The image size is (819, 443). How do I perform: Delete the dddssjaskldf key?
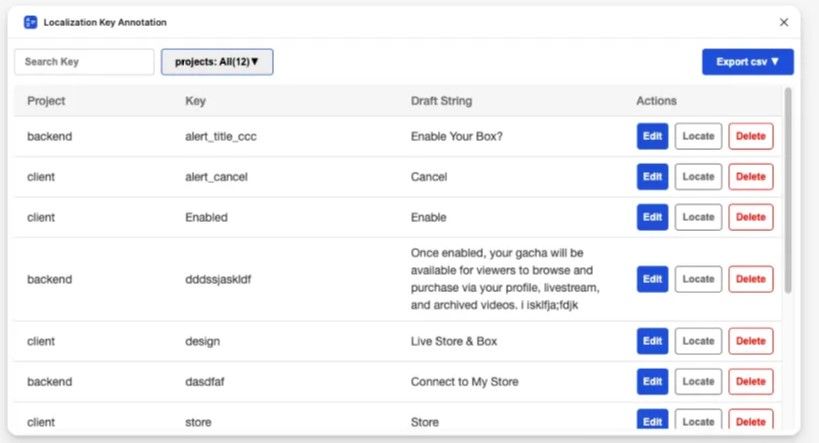pyautogui.click(x=751, y=279)
